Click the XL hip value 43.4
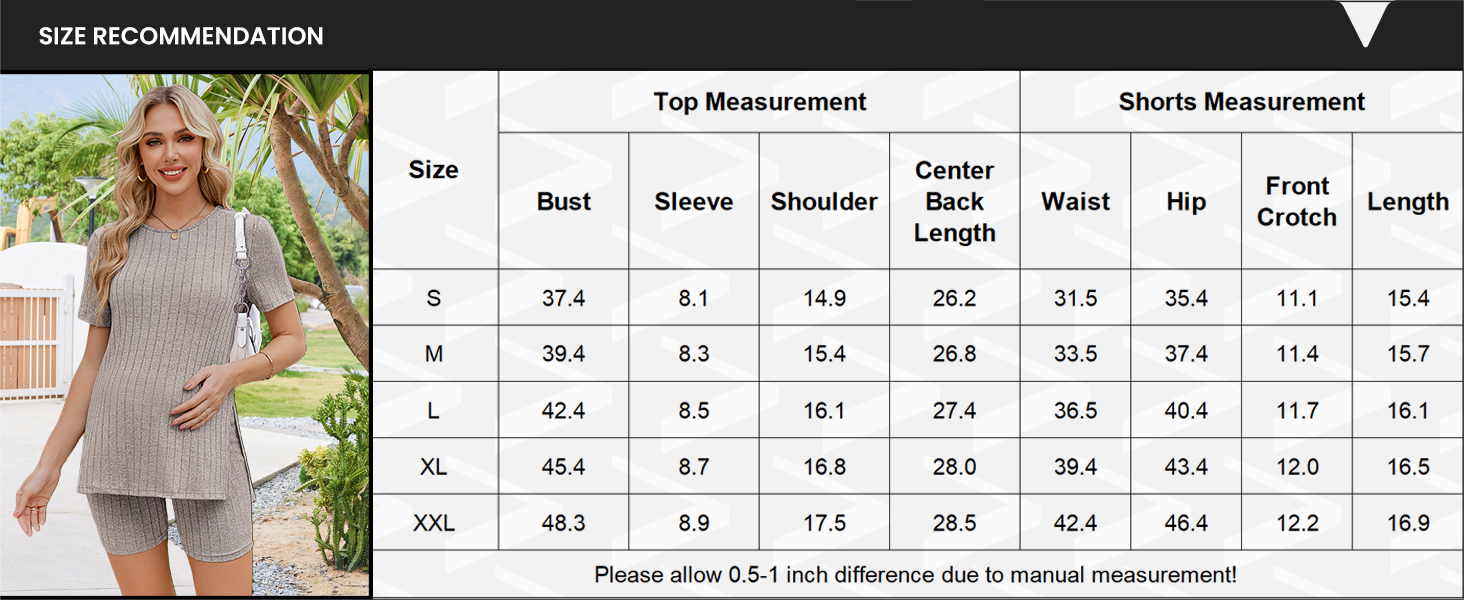Image resolution: width=1464 pixels, height=600 pixels. 1186,467
